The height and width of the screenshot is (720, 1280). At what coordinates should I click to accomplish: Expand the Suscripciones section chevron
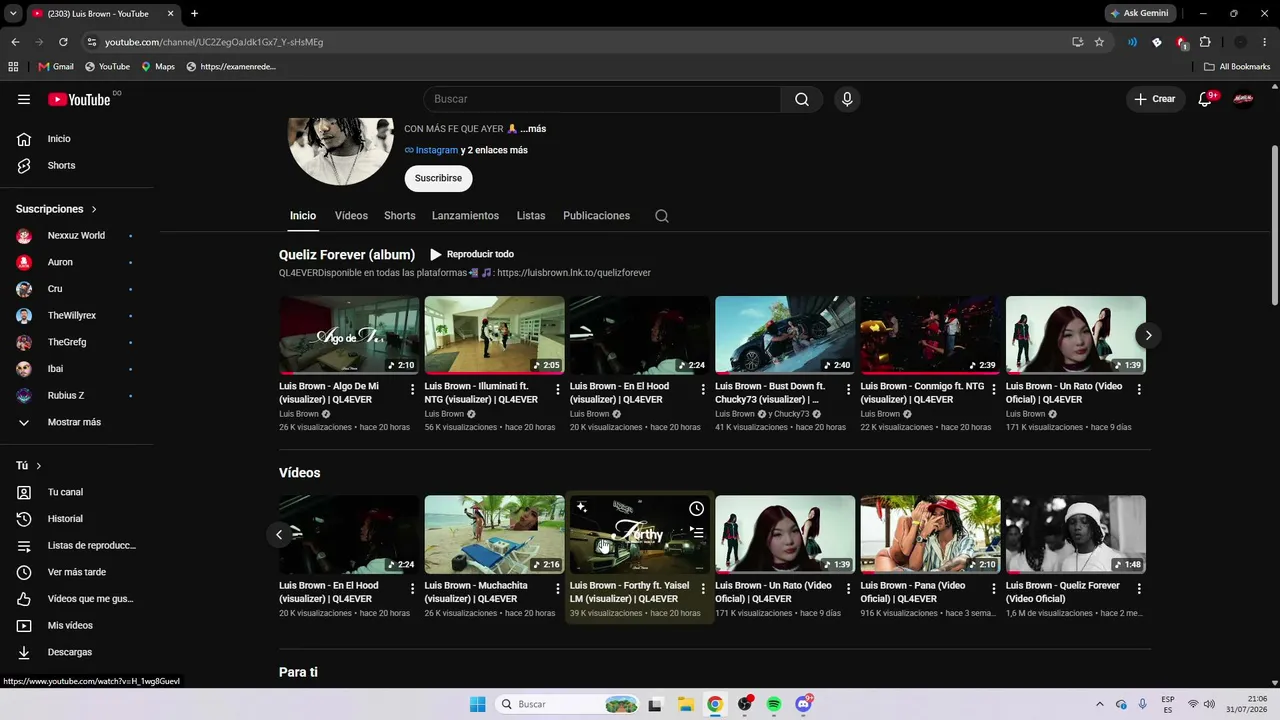[x=94, y=209]
